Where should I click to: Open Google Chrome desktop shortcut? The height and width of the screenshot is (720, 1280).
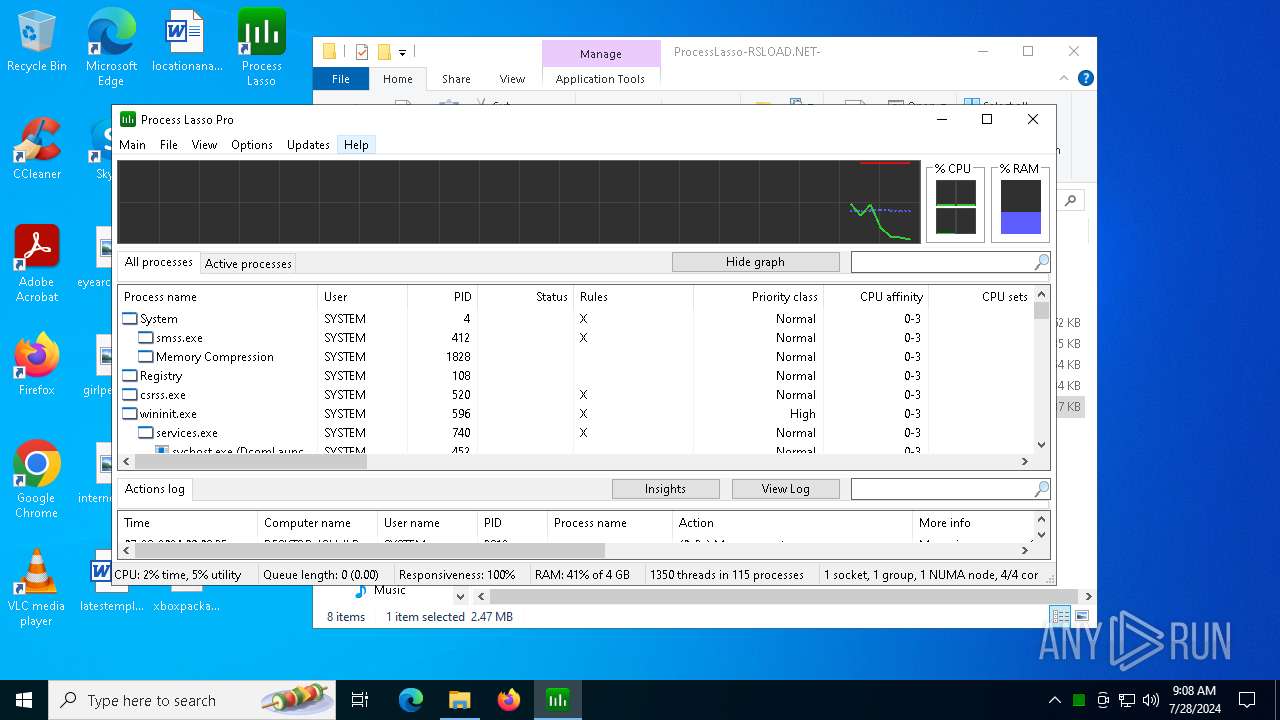37,479
